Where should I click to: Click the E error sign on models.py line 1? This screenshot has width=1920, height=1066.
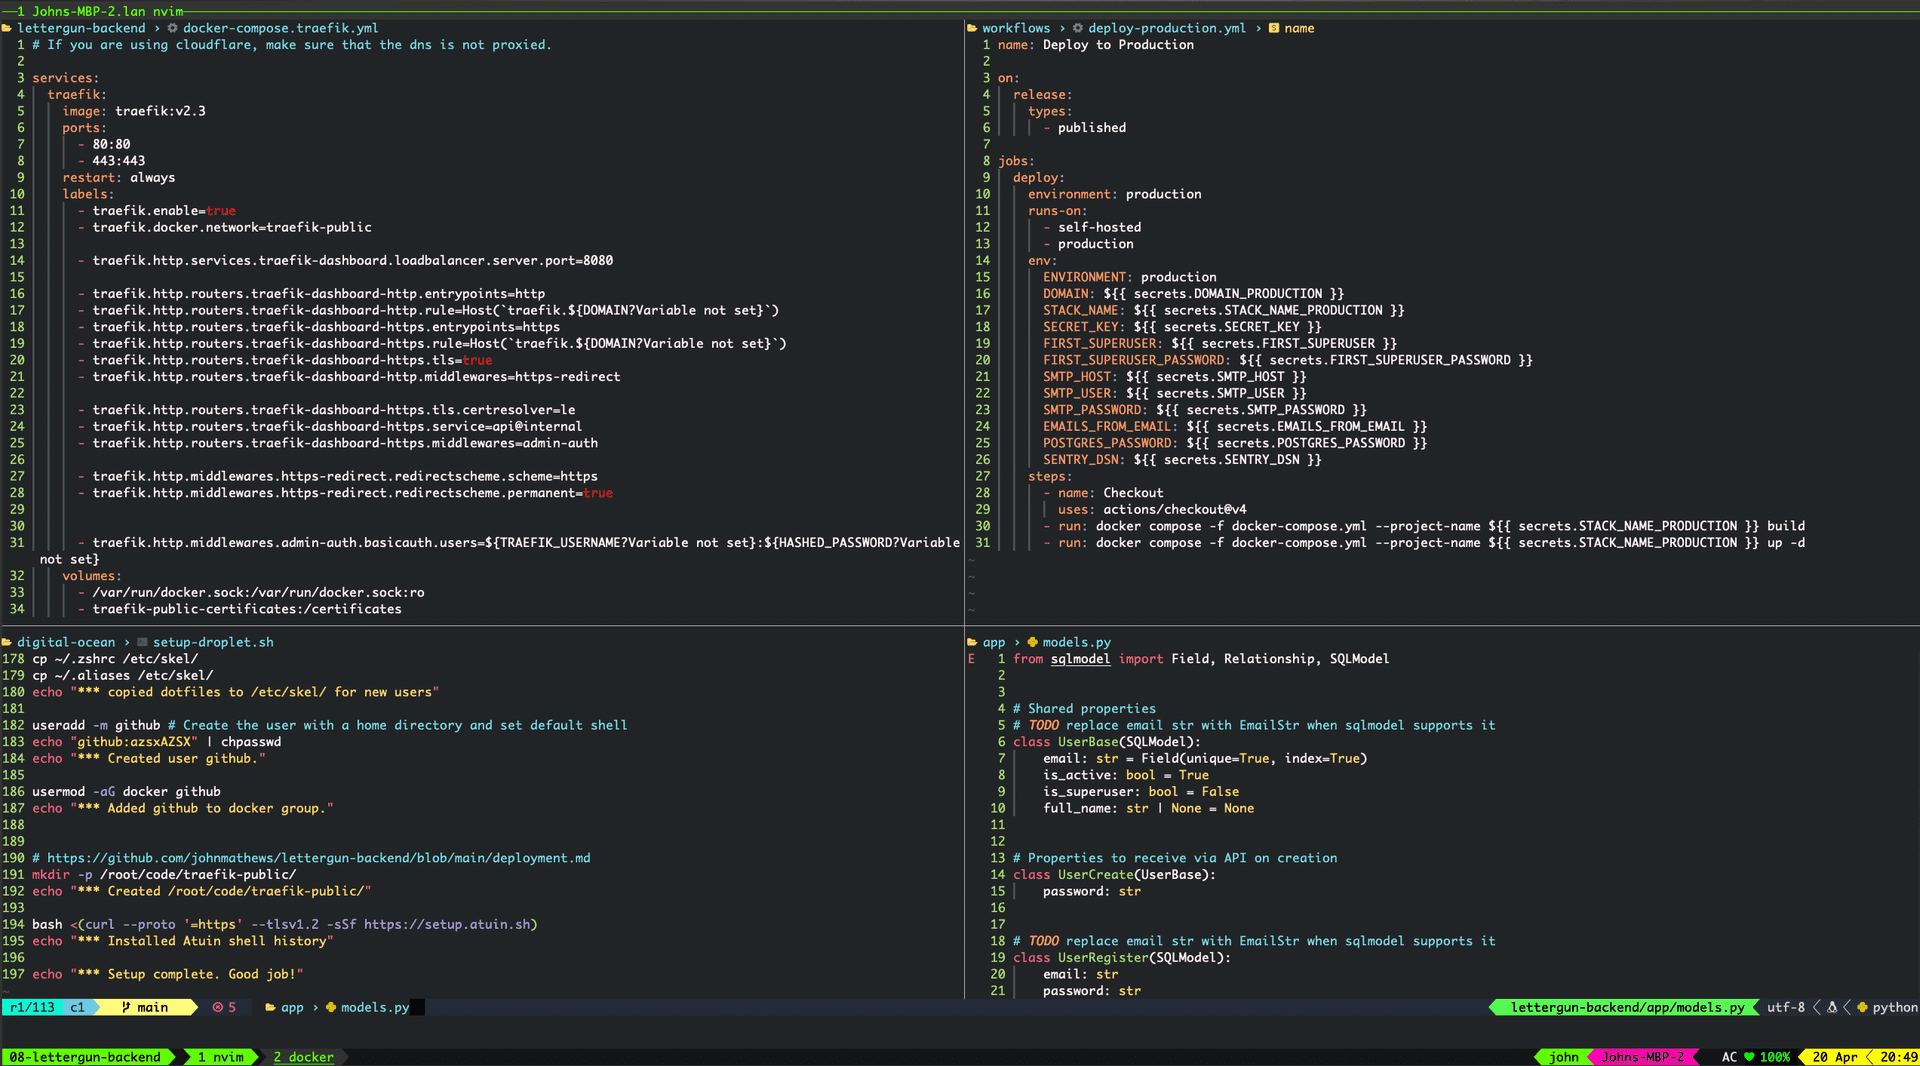(x=971, y=659)
